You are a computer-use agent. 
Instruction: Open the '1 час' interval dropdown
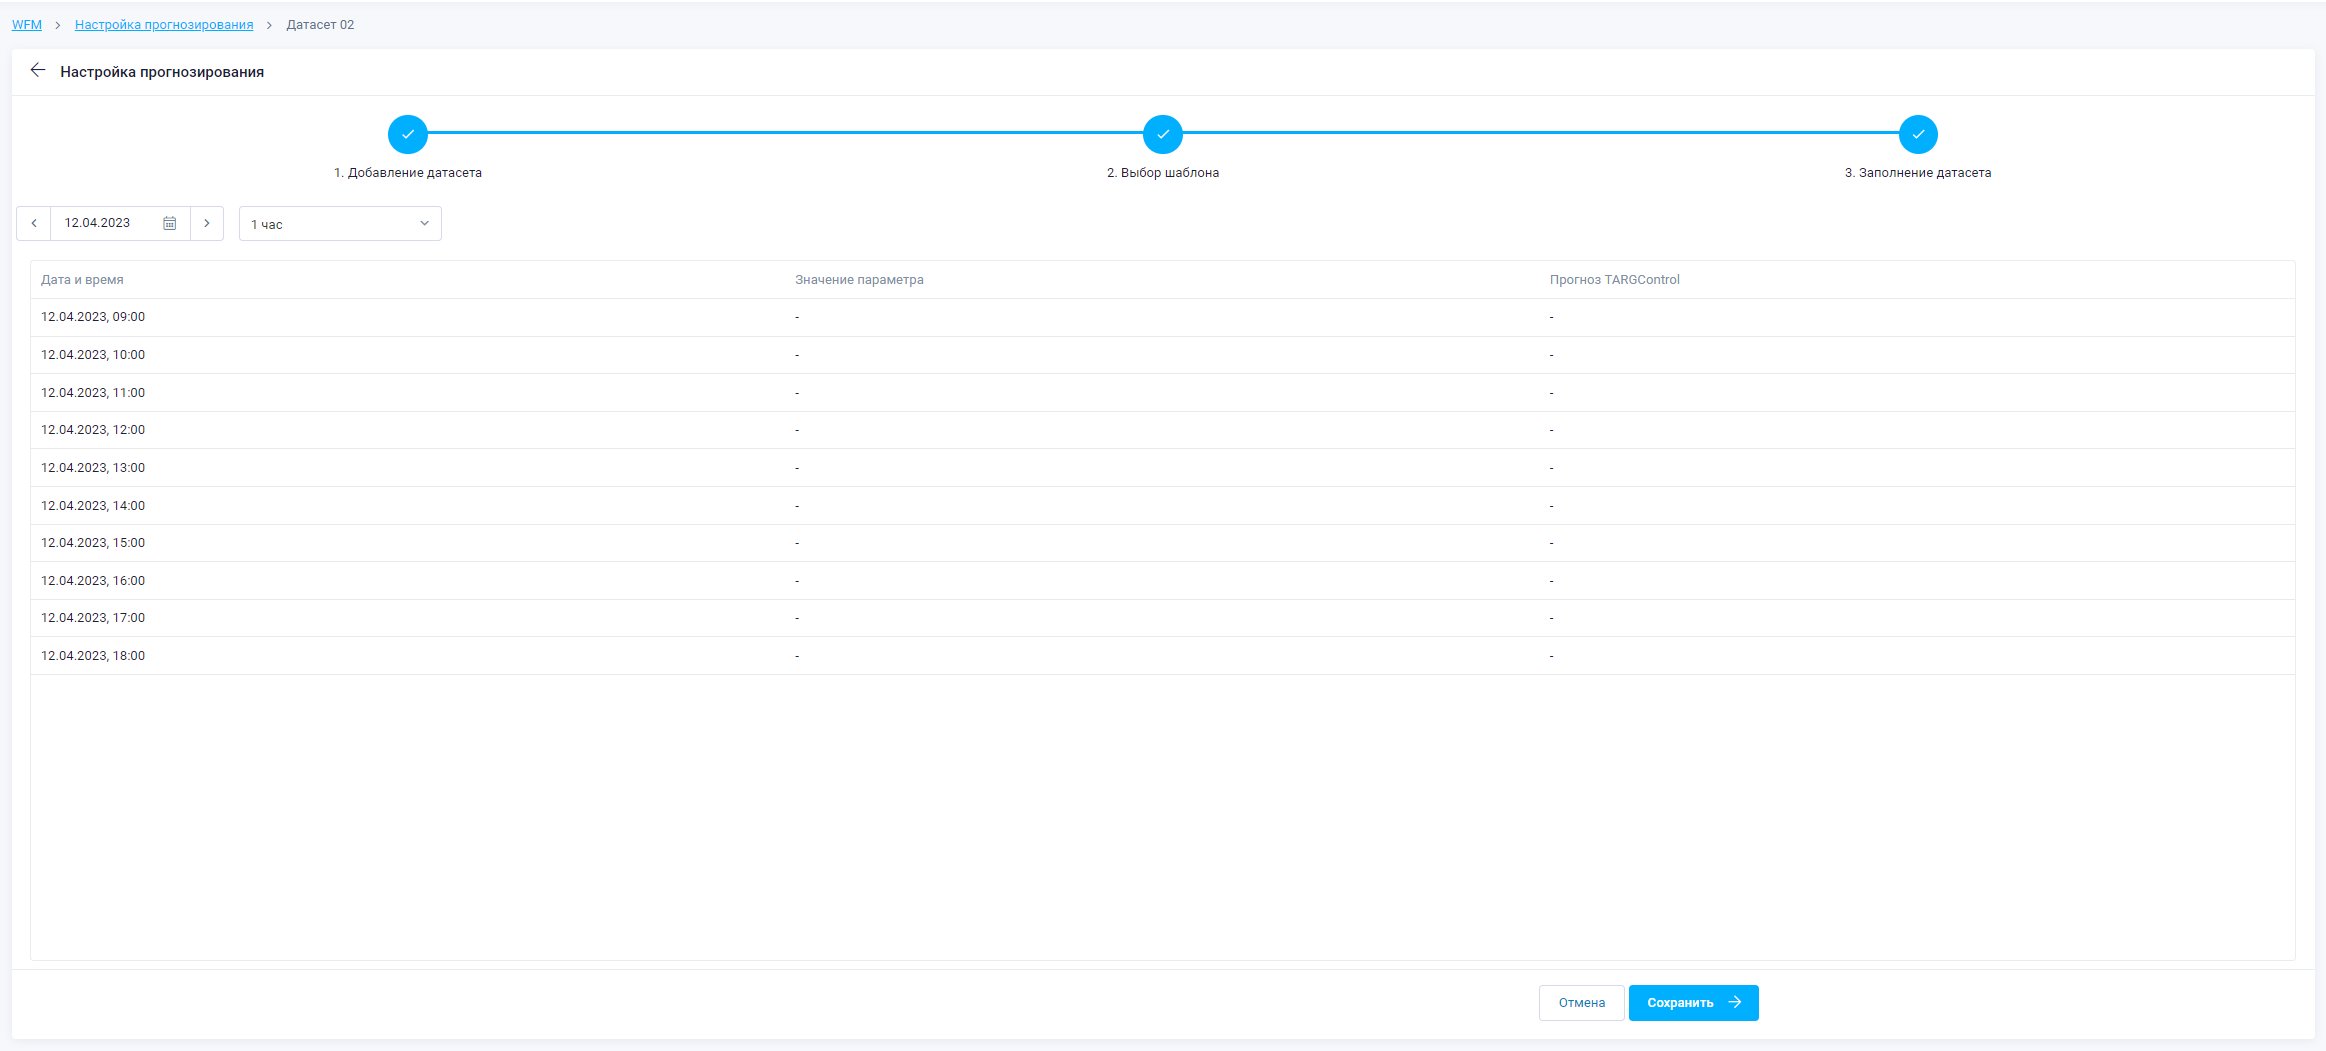(x=340, y=224)
